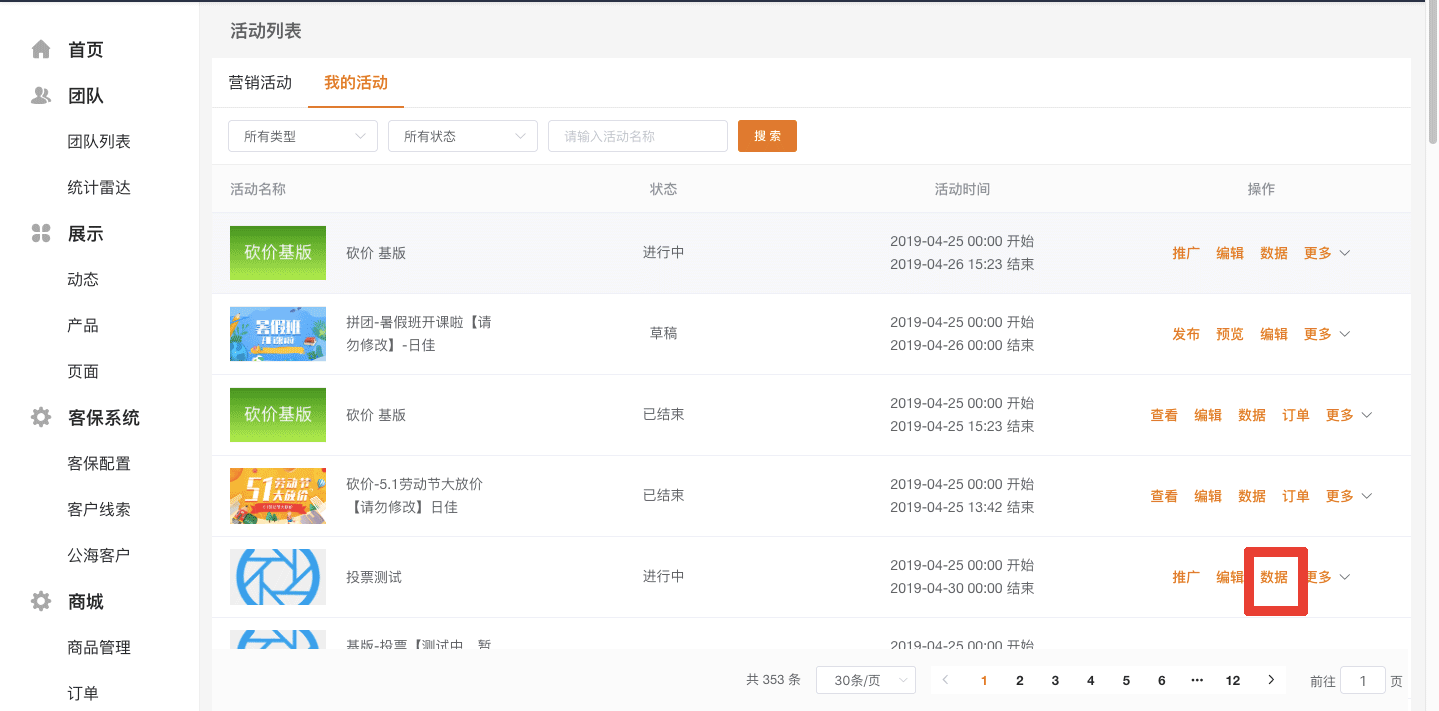The image size is (1439, 711).
Task: Open the 所有类型 type dropdown
Action: pos(302,136)
